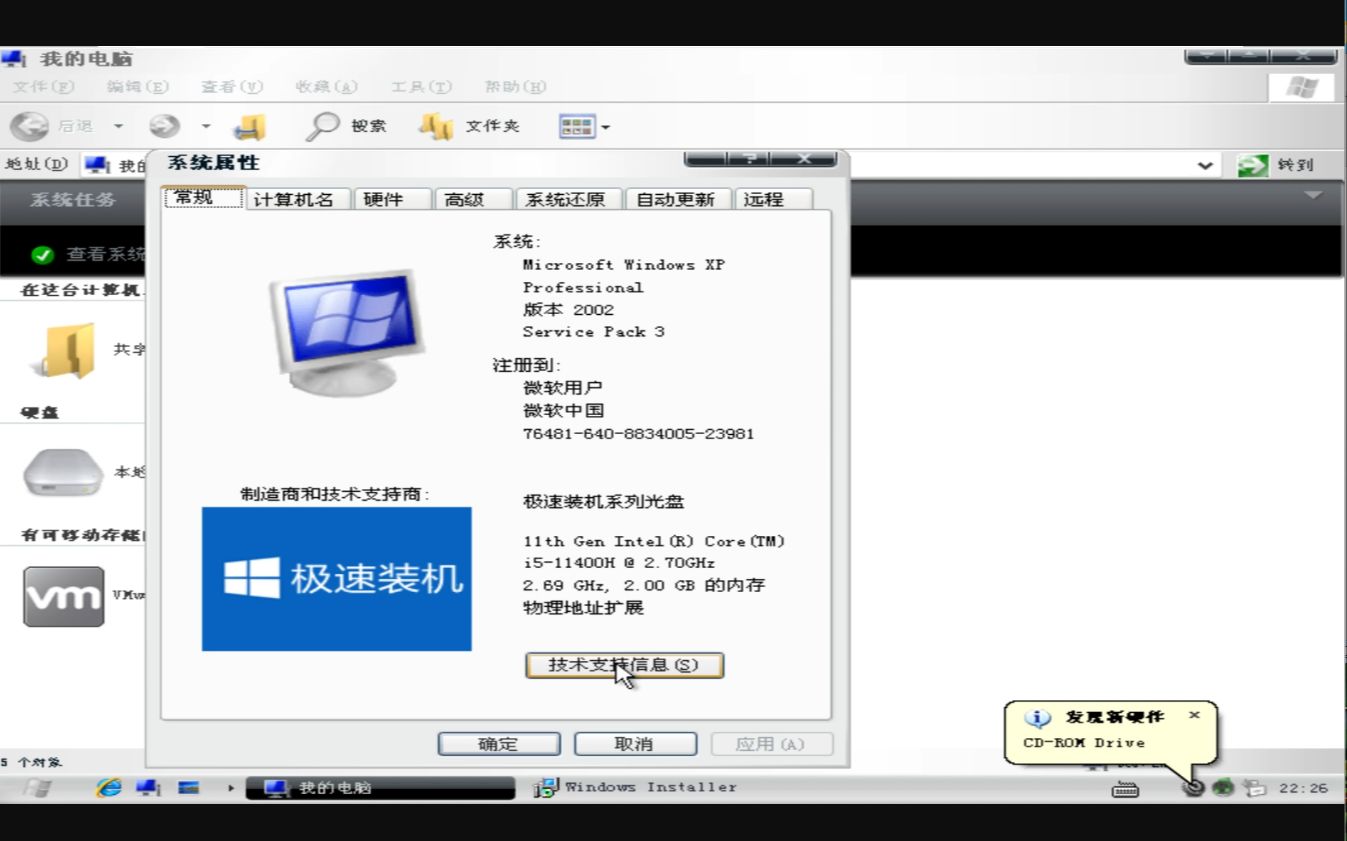This screenshot has height=841, width=1347.
Task: Click the 转到 Go button
Action: [x=1276, y=165]
